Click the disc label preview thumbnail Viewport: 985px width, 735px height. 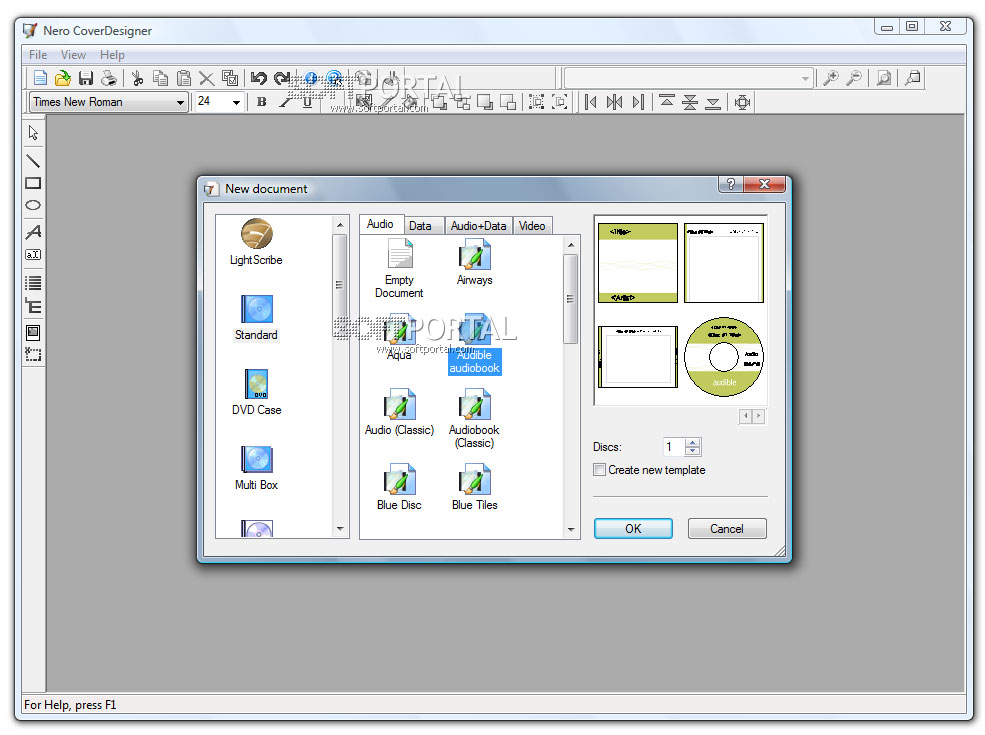click(x=724, y=357)
